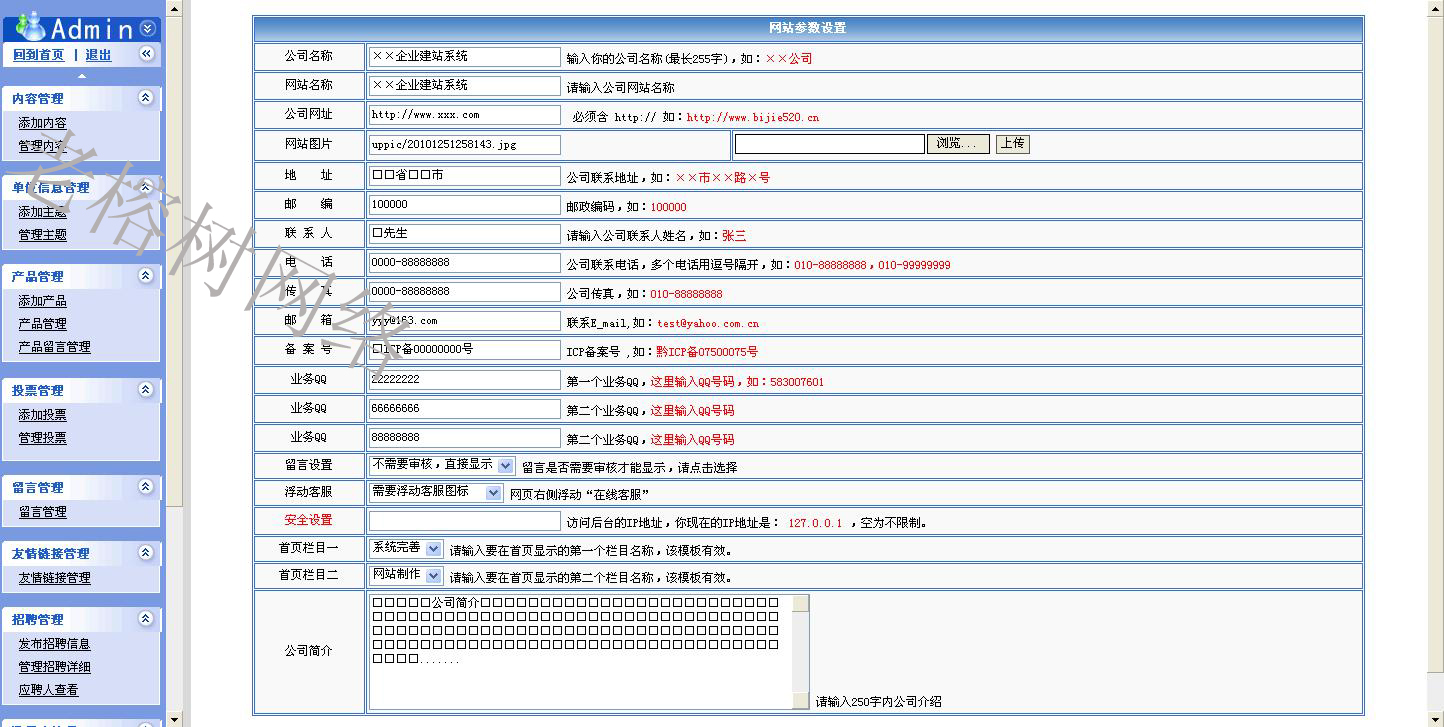Open 应聘人查看 in sidebar
Viewport: 1444px width, 727px height.
pos(48,690)
